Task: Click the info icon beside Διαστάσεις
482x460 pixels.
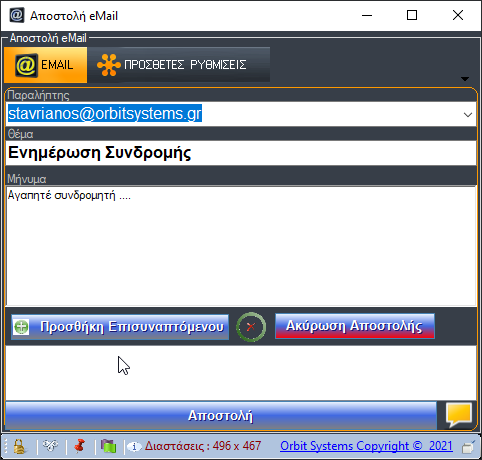Action: 135,447
